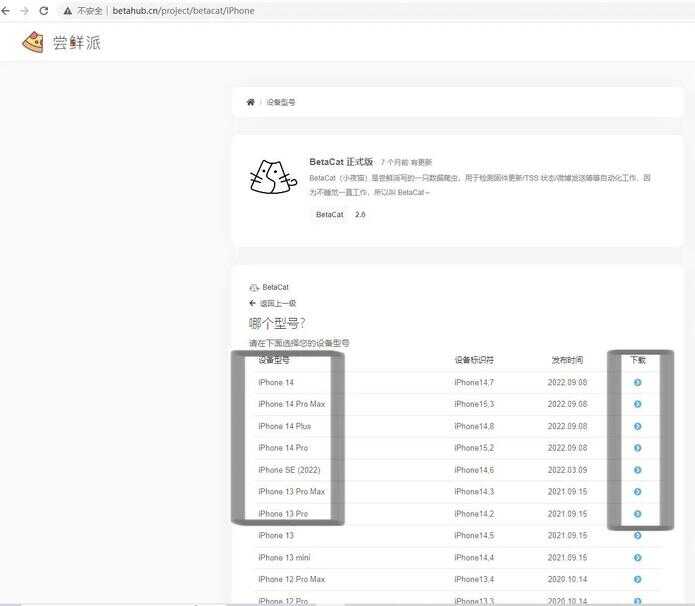Click download arrow for iPhone 14 Pro
695x606 pixels.
pyautogui.click(x=637, y=448)
